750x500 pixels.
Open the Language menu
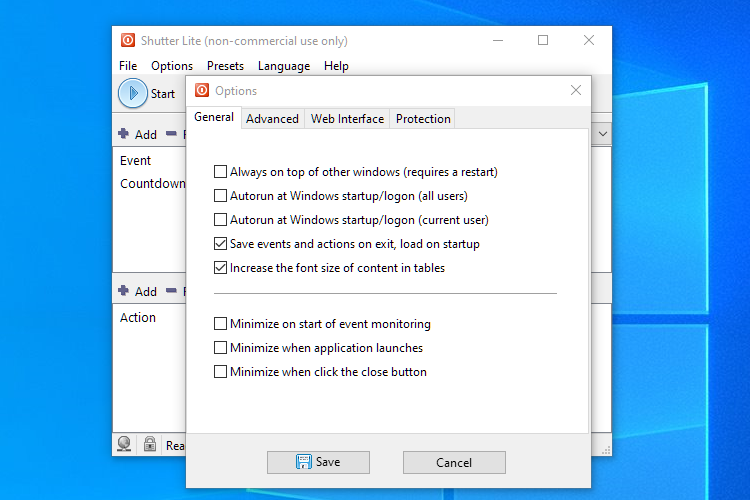click(x=284, y=66)
